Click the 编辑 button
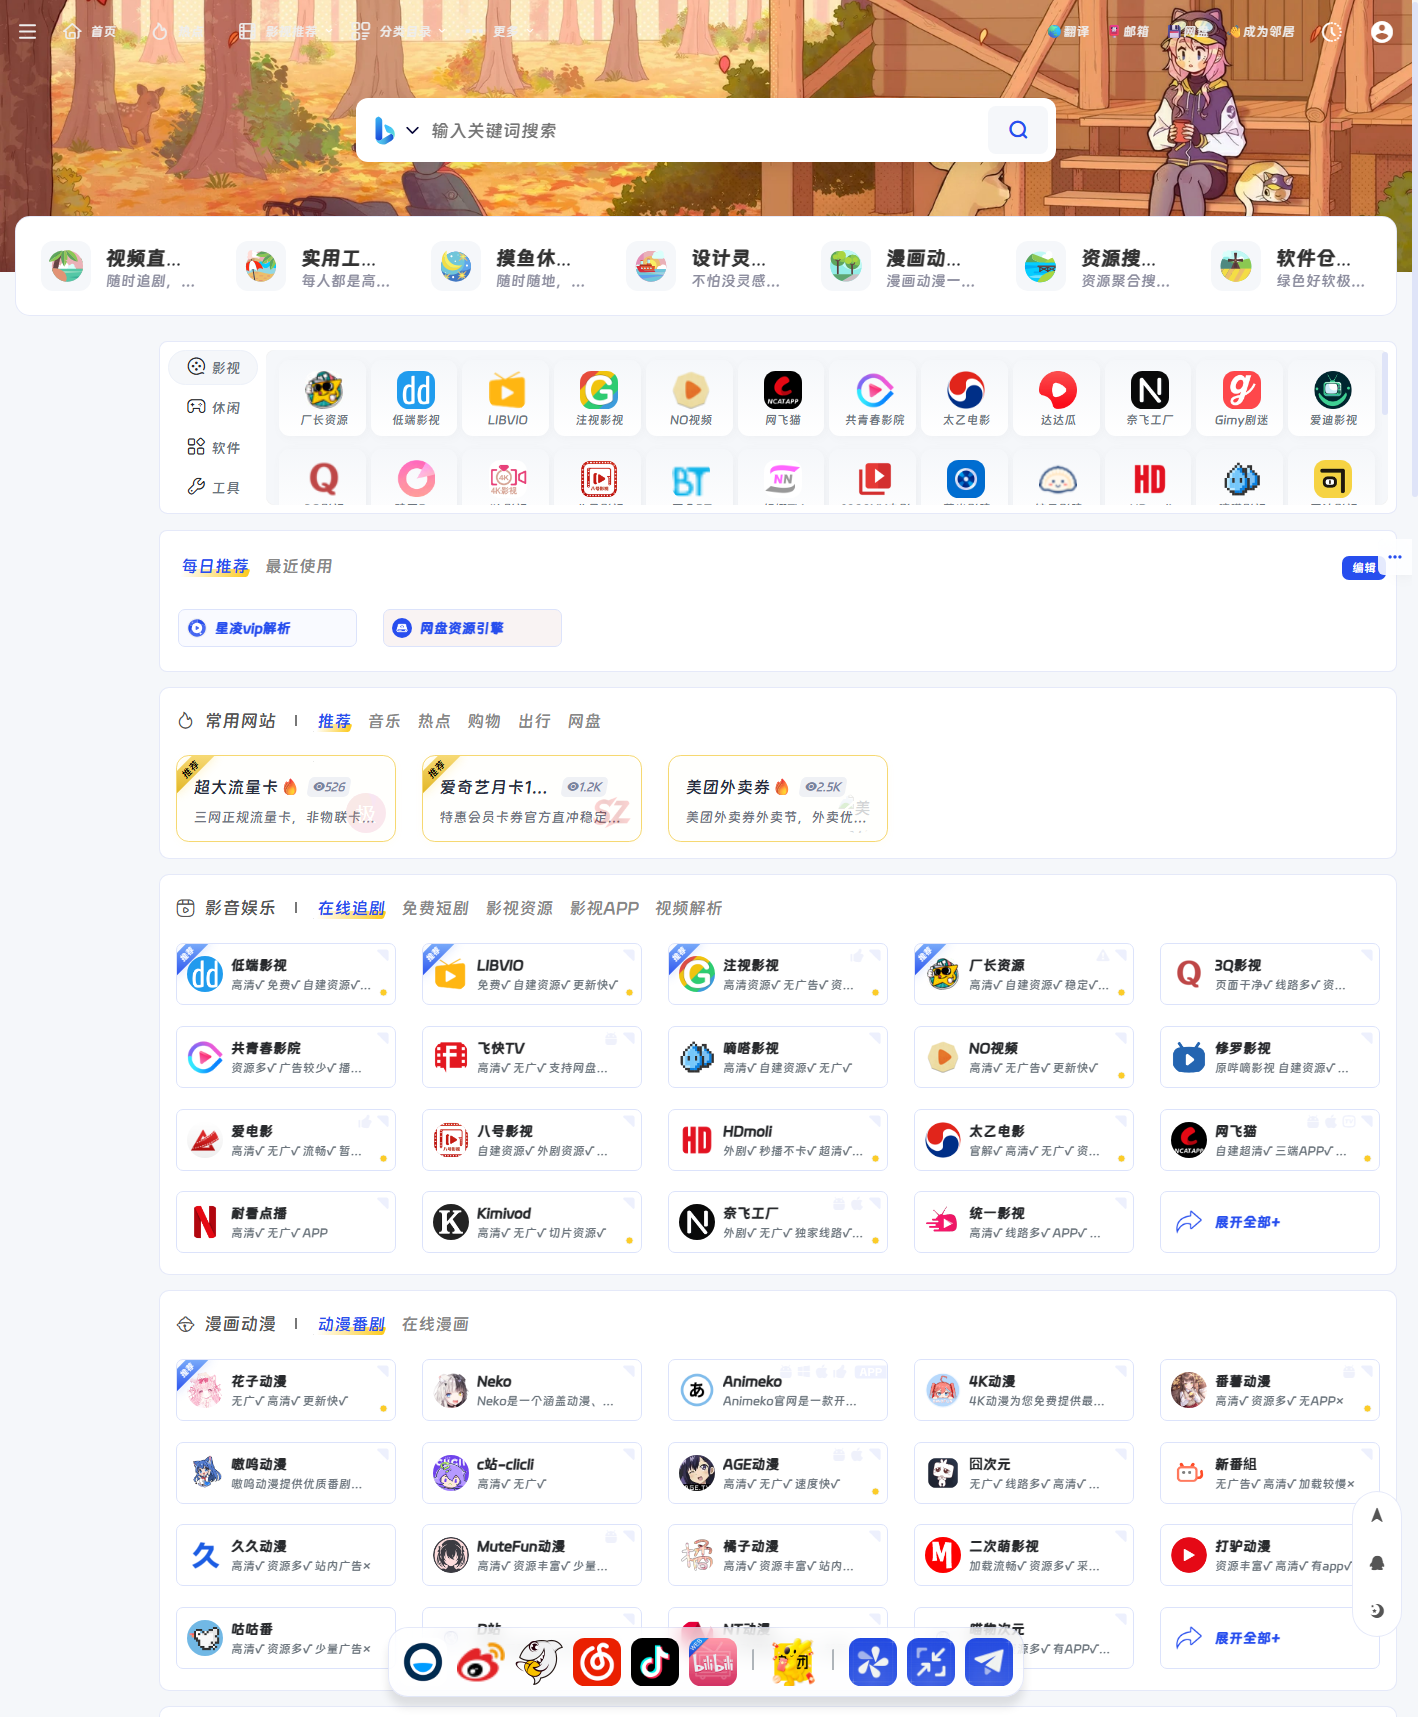The height and width of the screenshot is (1717, 1418). 1363,568
